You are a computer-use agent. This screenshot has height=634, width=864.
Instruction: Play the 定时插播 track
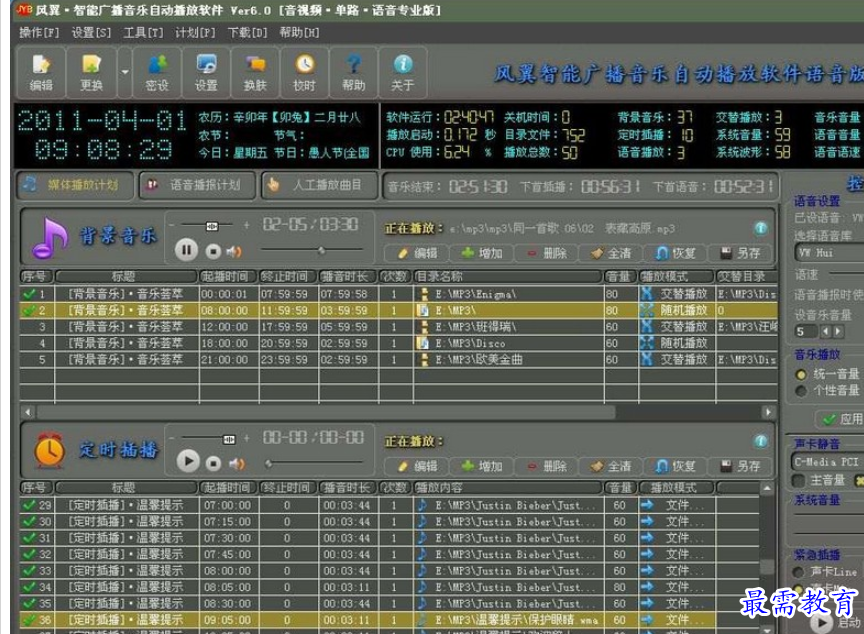click(x=188, y=461)
